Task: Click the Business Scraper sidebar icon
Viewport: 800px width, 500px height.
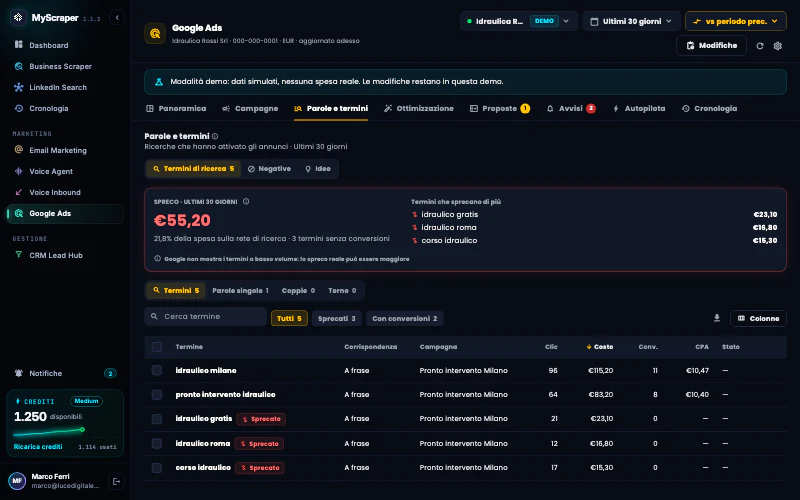Action: click(x=19, y=66)
